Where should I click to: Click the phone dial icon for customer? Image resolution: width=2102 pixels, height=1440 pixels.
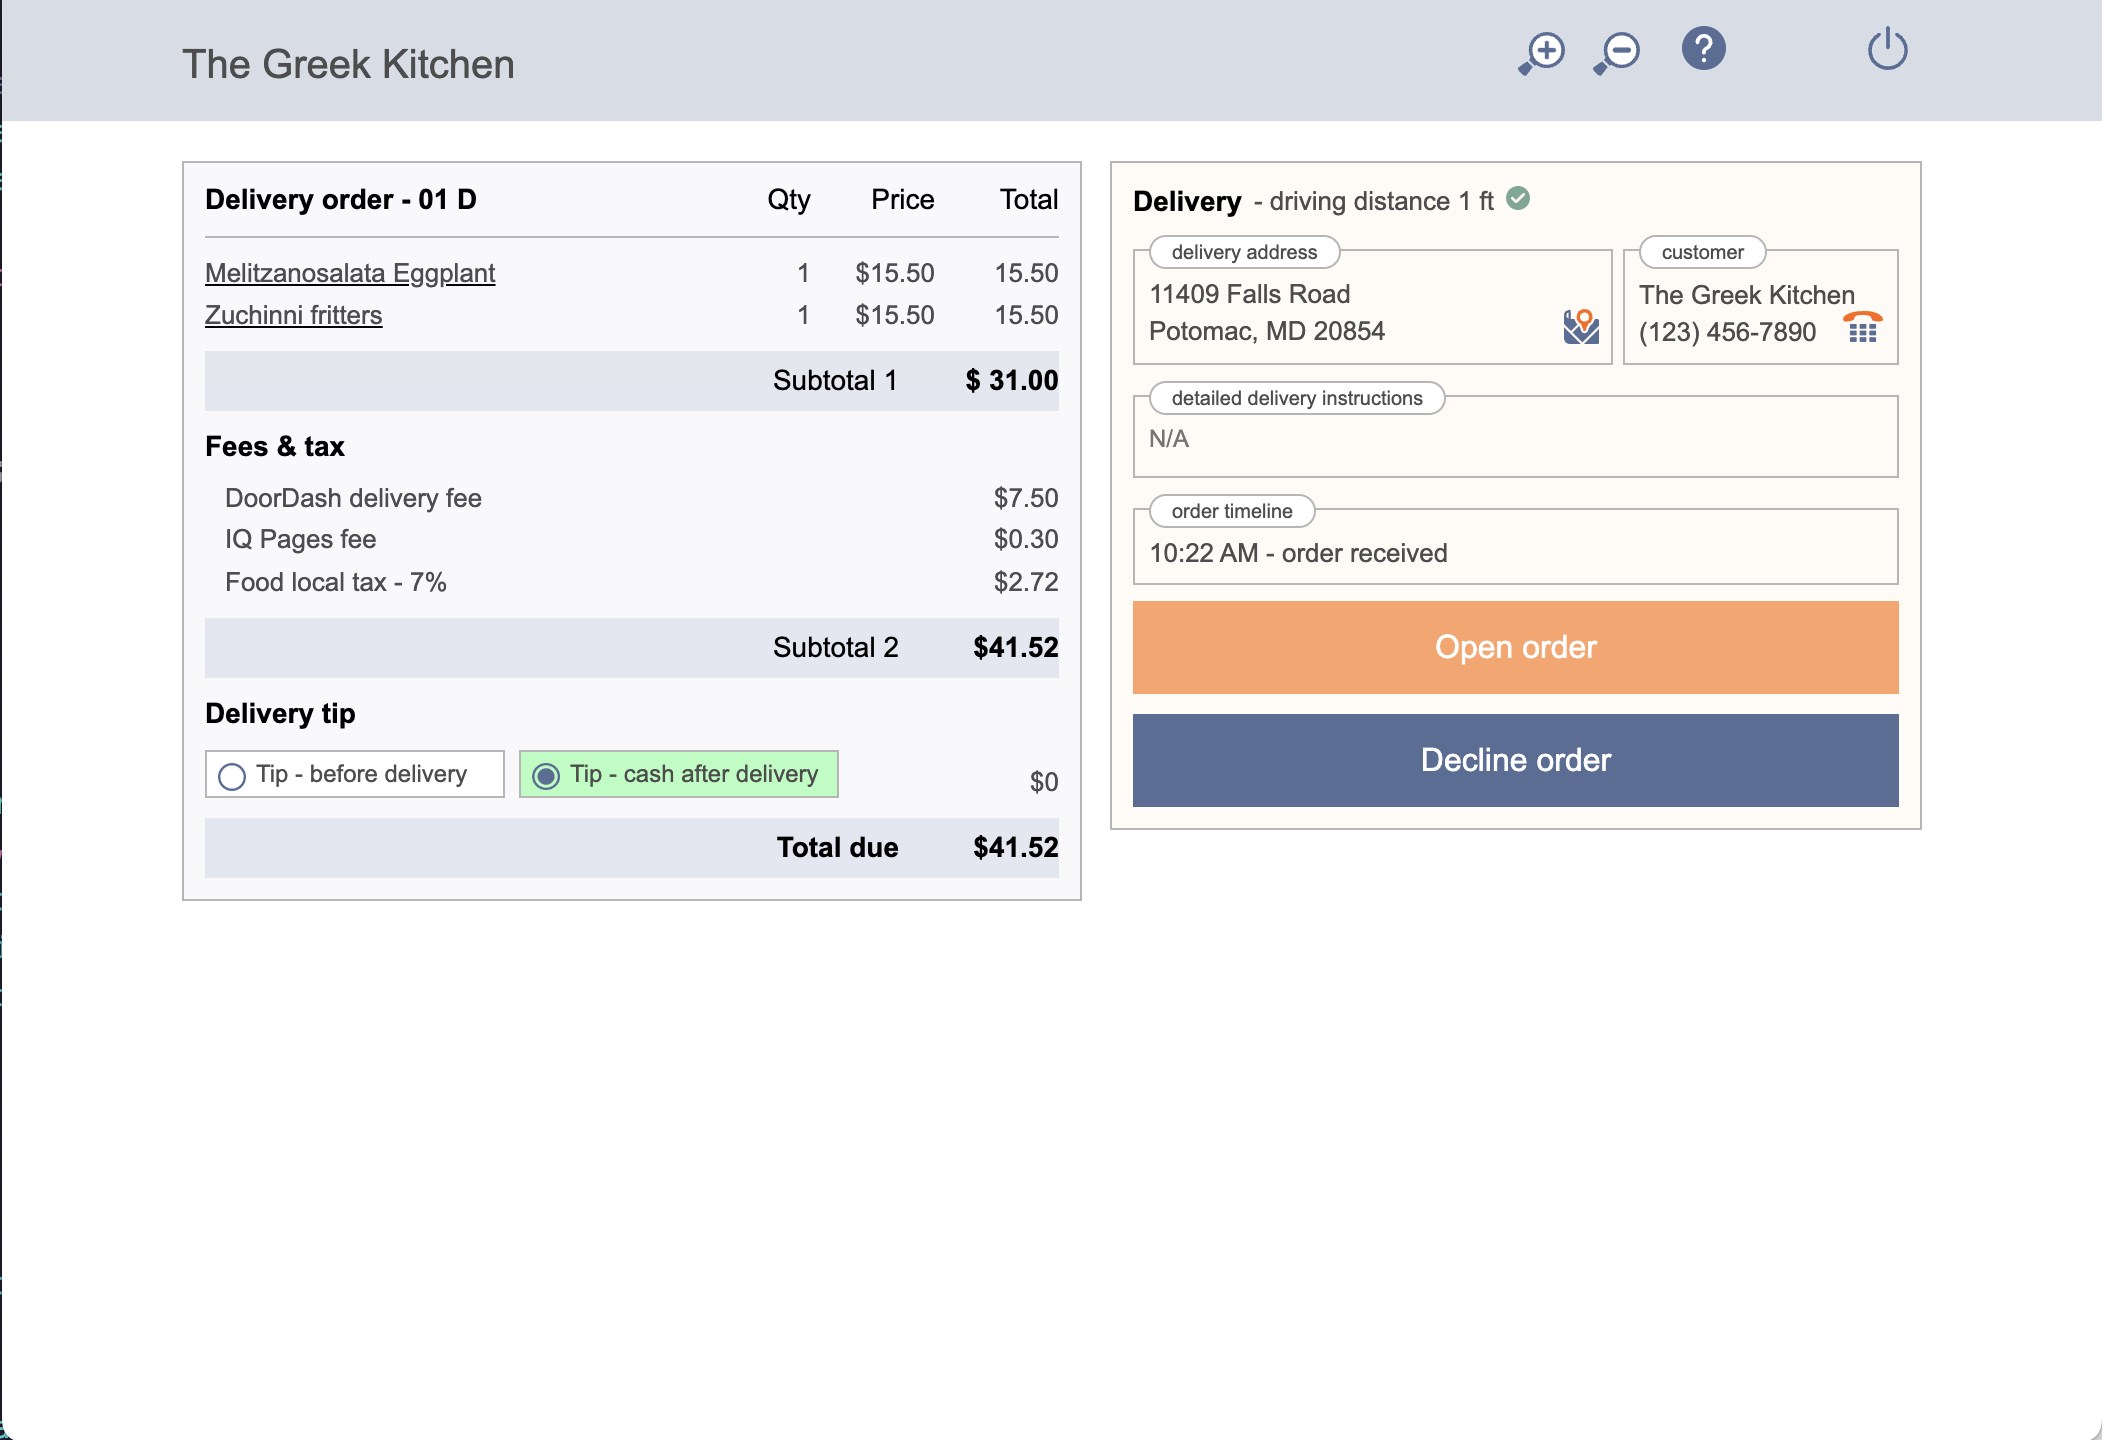1862,327
